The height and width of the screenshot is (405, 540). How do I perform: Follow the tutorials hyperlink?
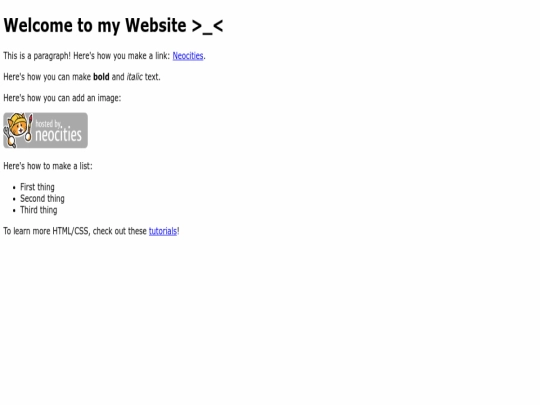coord(163,231)
